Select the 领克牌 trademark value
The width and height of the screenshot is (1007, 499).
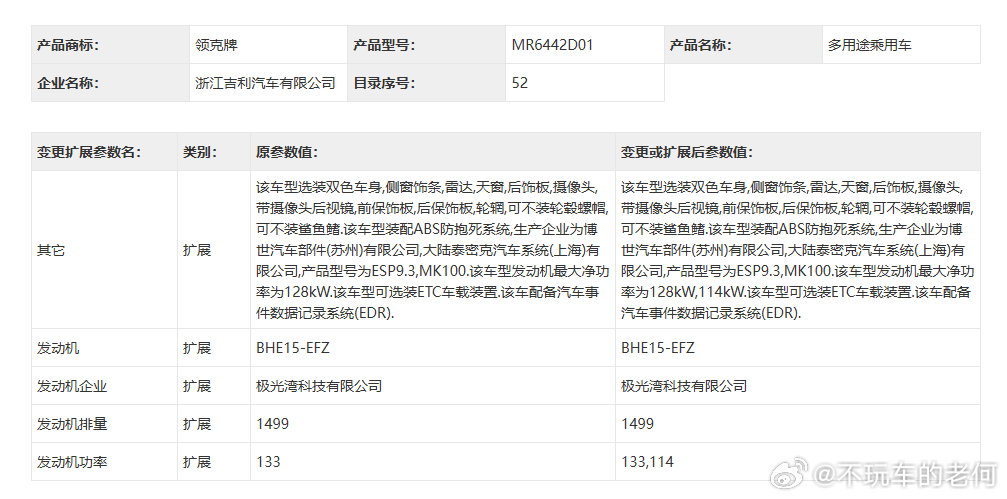point(216,45)
